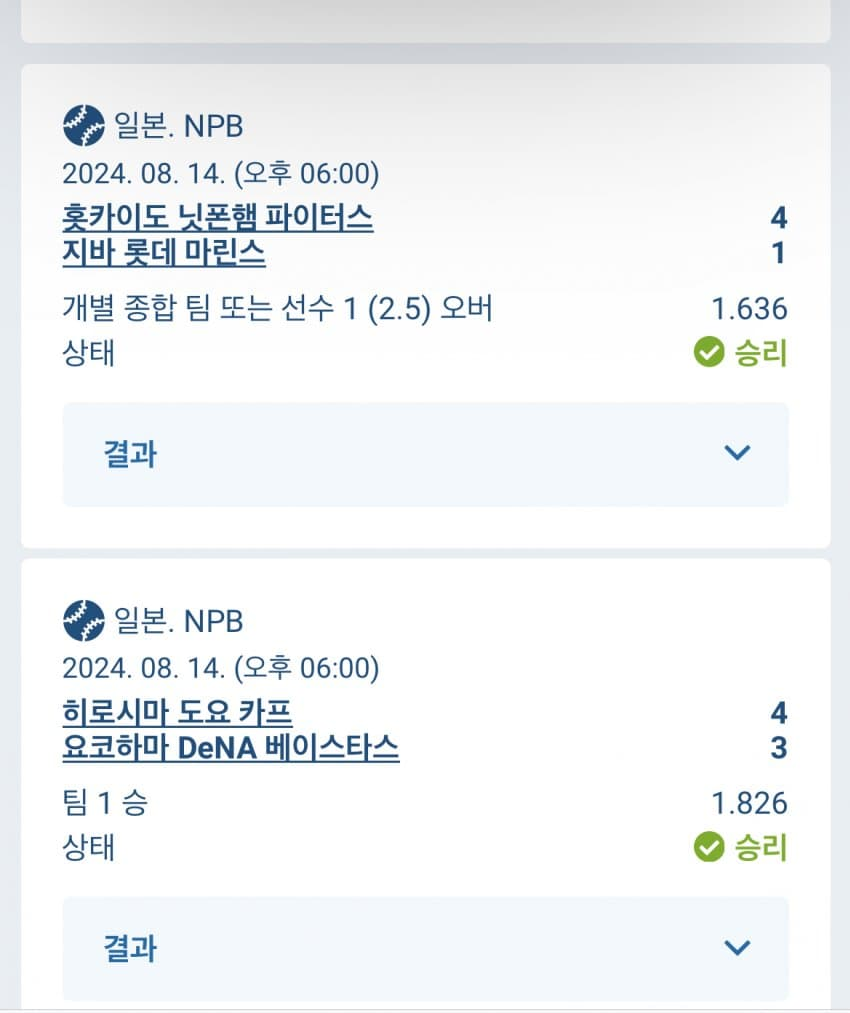Screen dimensions: 850x1013
Task: Click the 일본. NPB league label in the Fighters card
Action: [x=179, y=127]
